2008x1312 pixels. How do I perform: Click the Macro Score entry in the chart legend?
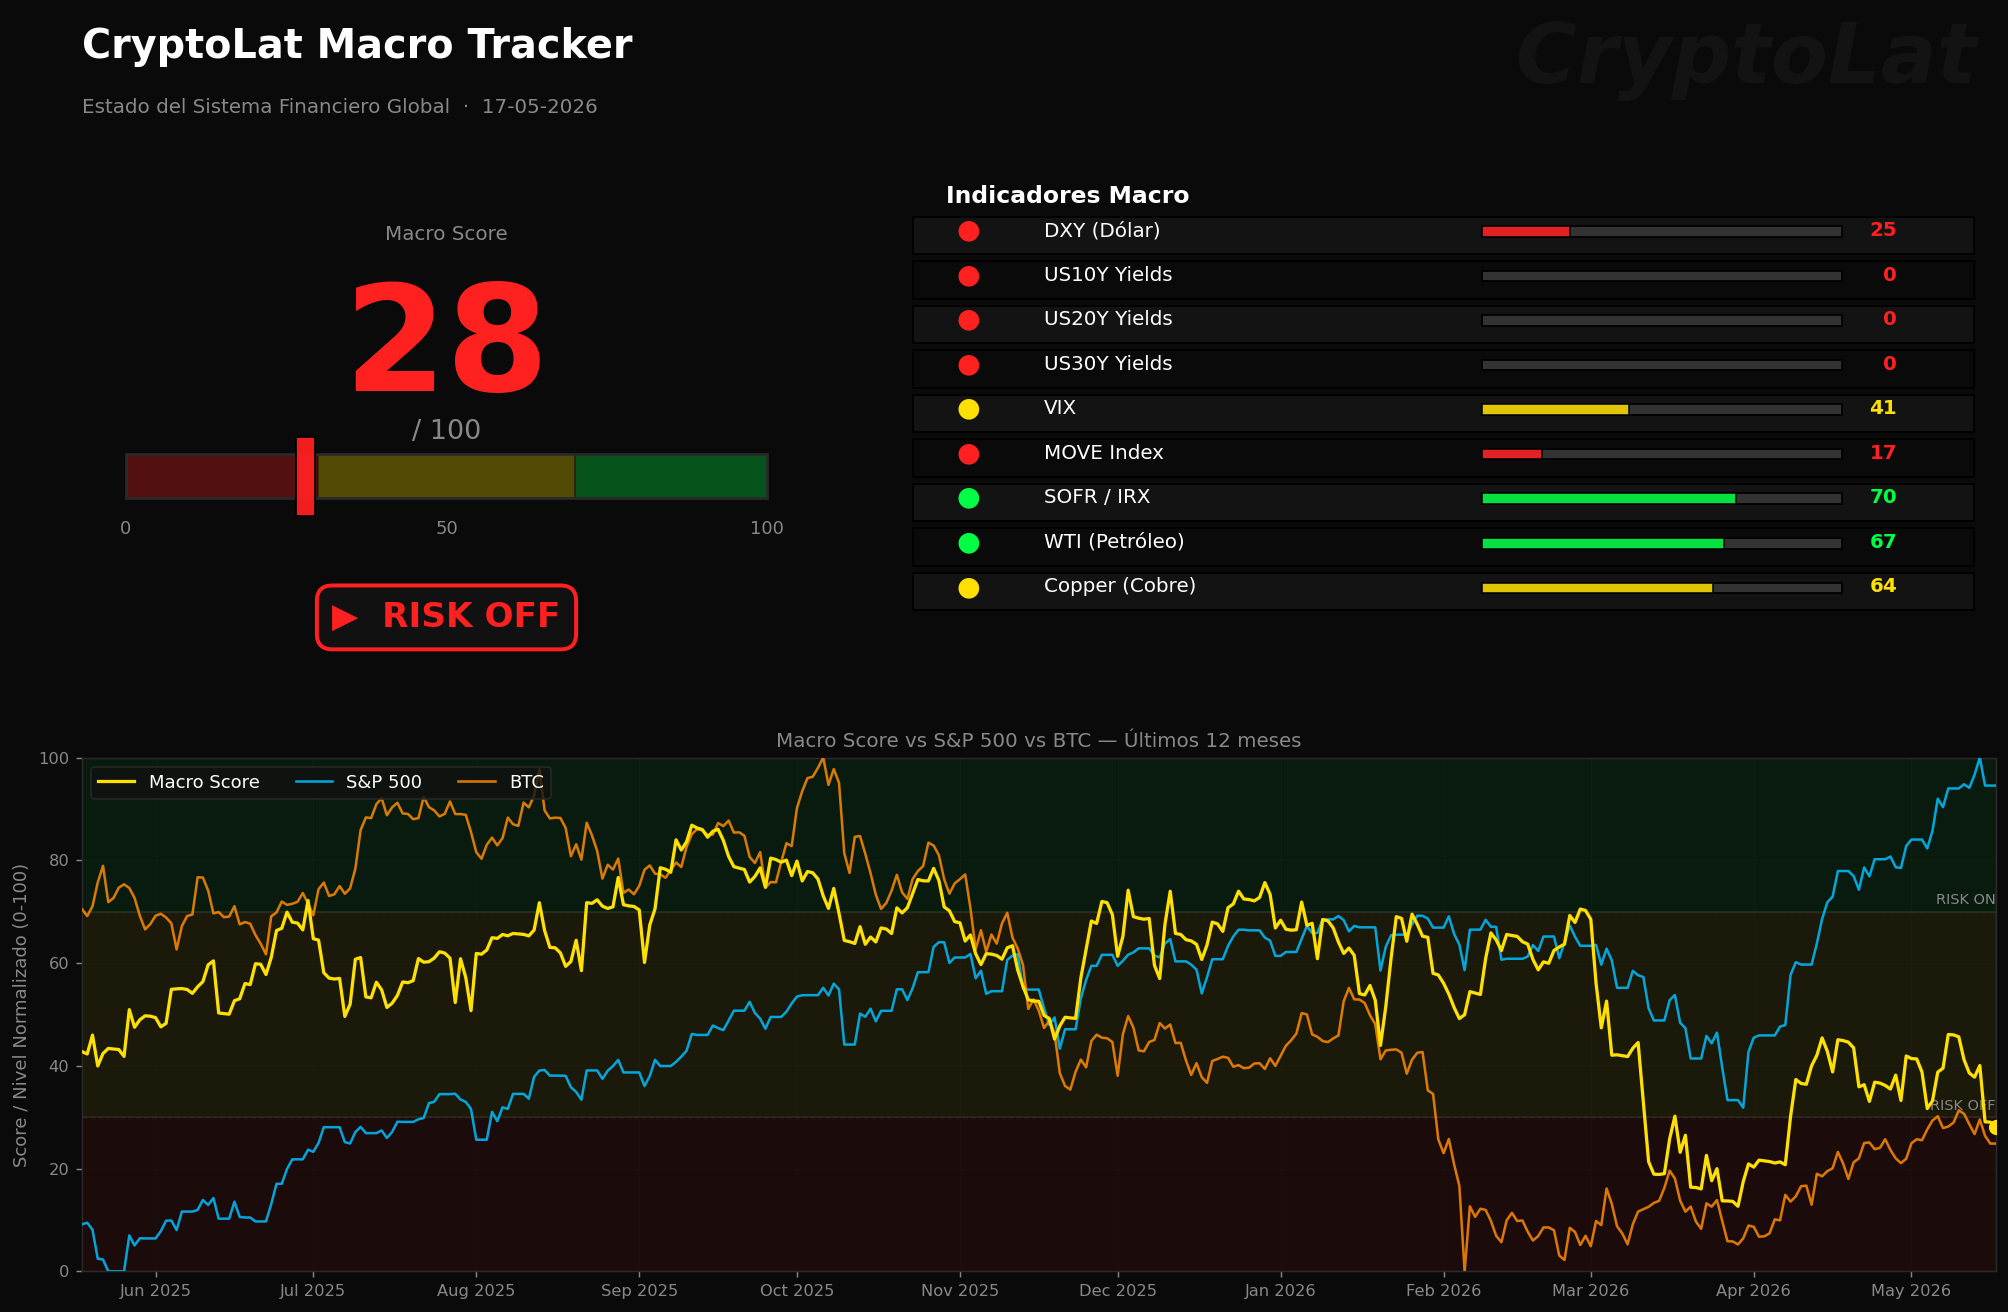click(178, 782)
